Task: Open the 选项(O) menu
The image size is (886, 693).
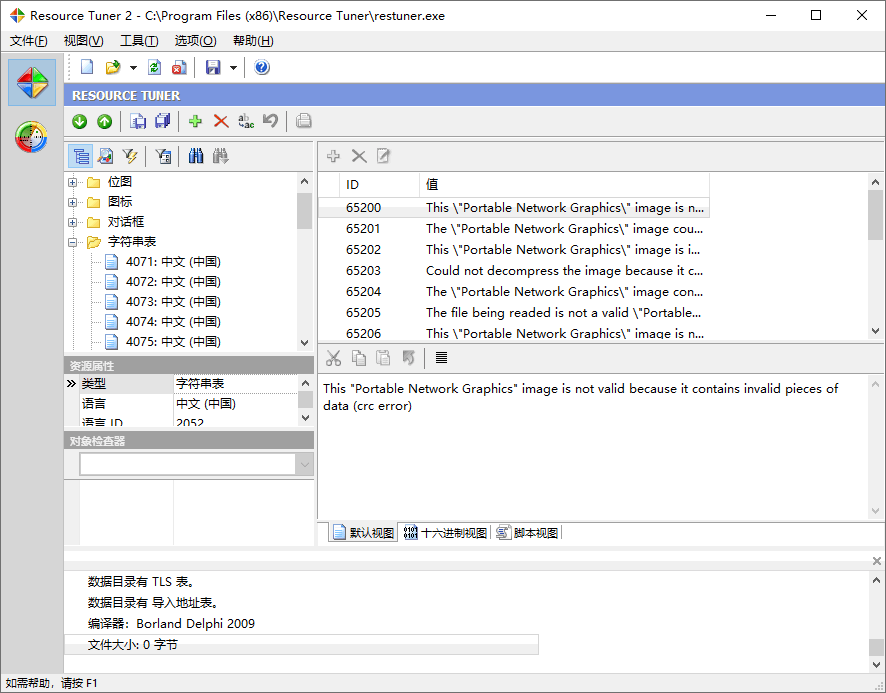Action: (196, 41)
